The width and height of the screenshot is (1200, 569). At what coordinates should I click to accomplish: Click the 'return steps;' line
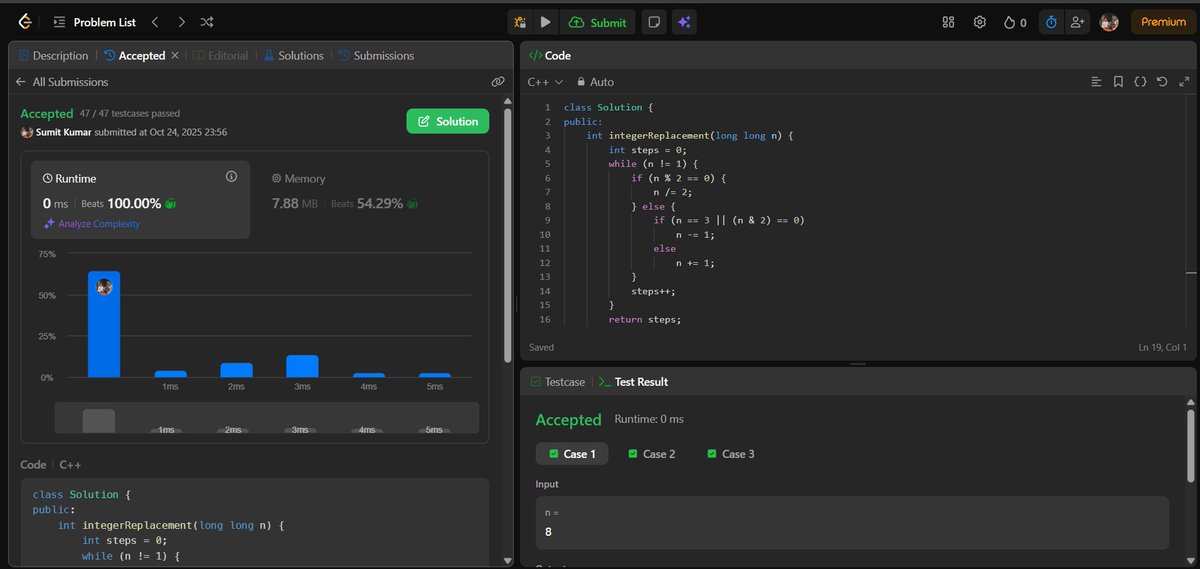click(x=644, y=319)
